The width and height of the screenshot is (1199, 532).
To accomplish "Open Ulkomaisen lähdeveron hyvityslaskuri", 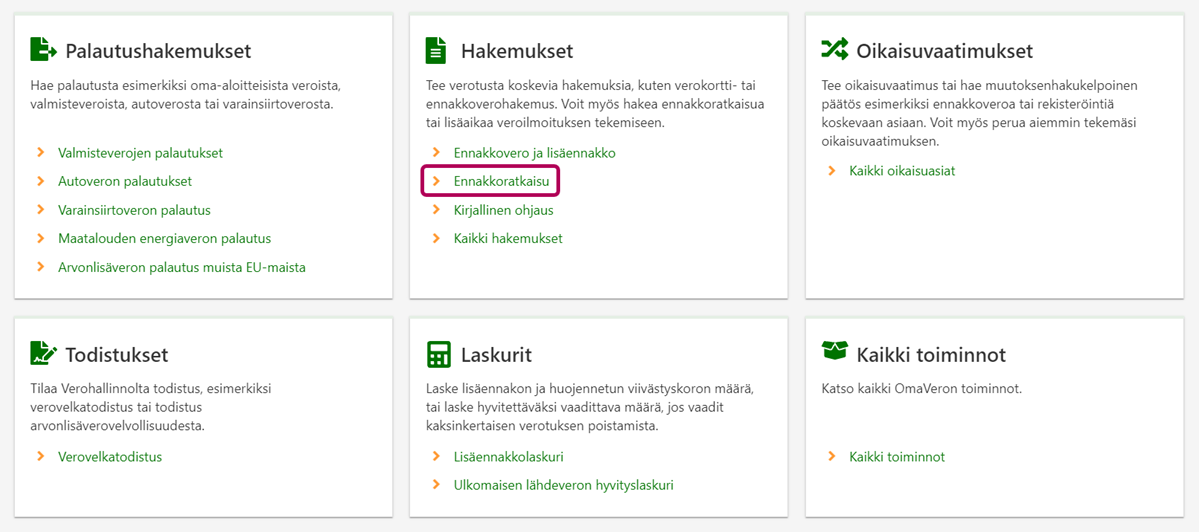I will 563,485.
